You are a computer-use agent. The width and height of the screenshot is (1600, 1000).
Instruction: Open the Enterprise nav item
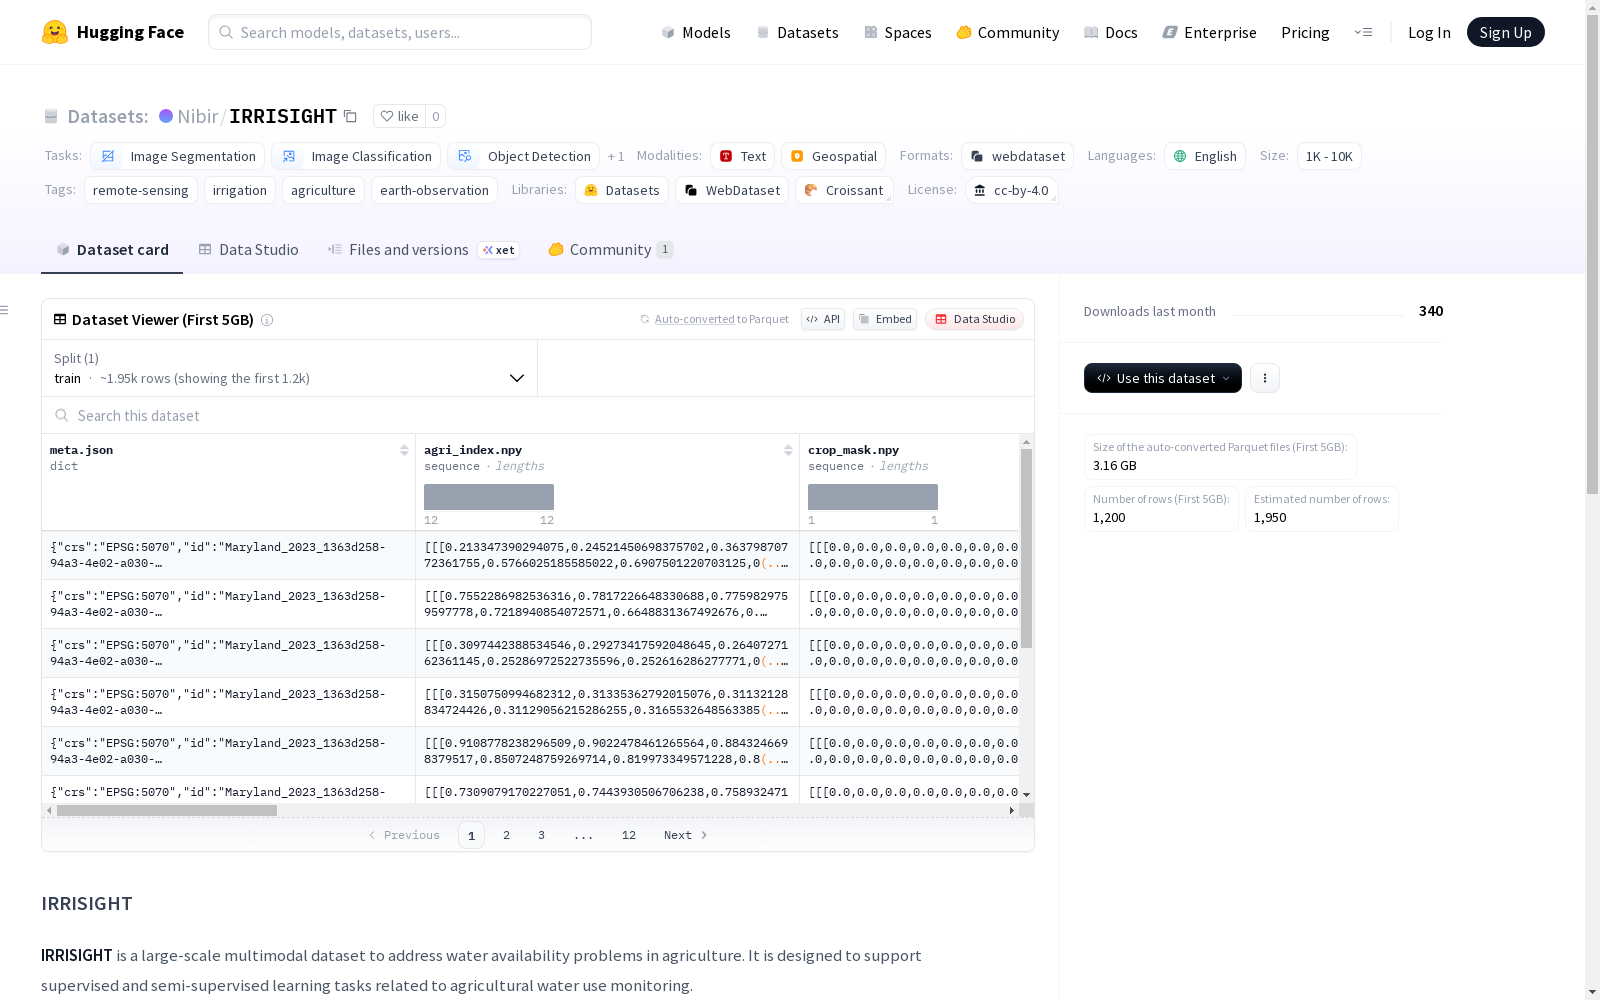point(1210,32)
